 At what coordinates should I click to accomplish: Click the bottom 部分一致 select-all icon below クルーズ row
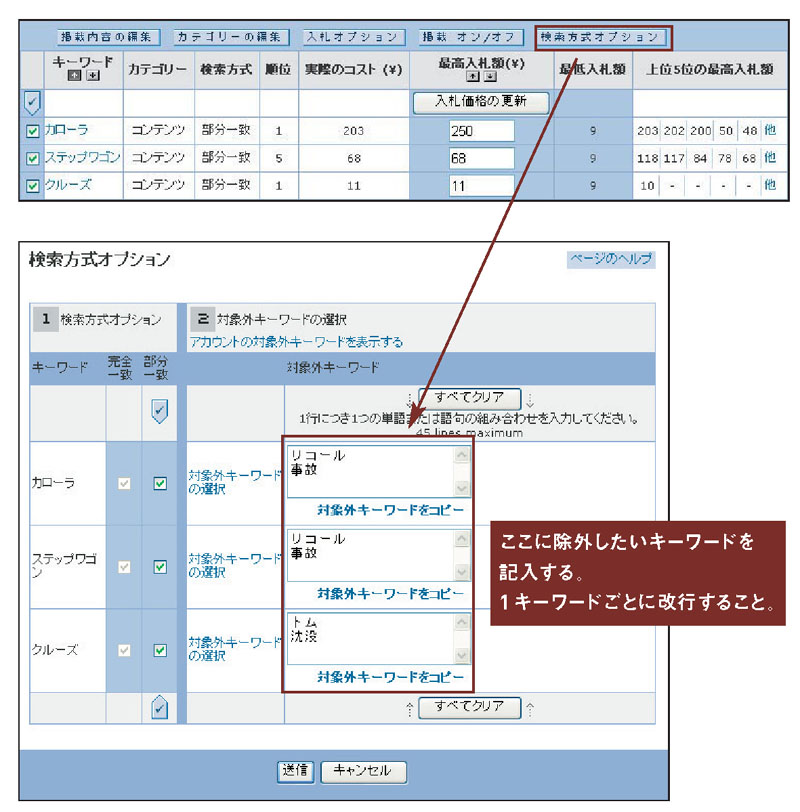(159, 706)
